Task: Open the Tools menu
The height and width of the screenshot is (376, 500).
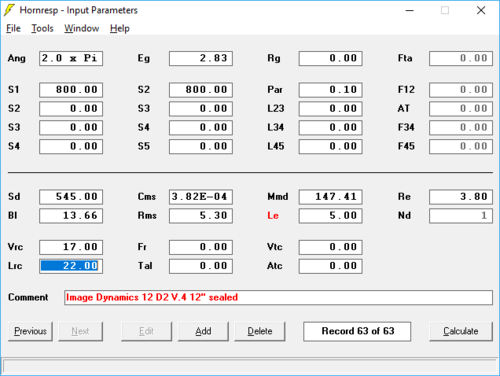Action: [x=42, y=29]
